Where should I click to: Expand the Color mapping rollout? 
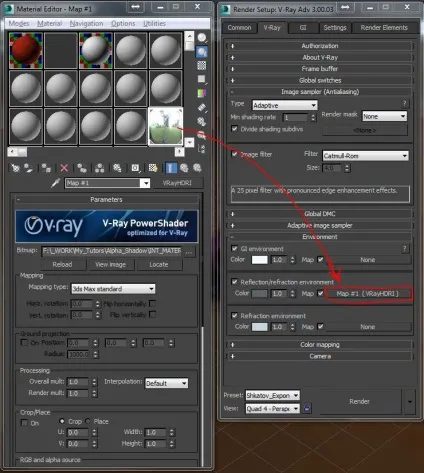pos(320,345)
